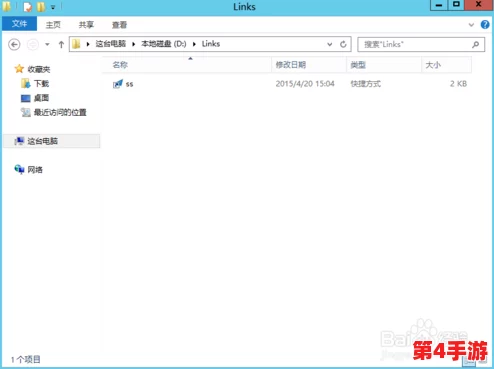Select the ss shortcut file
Image resolution: width=494 pixels, height=369 pixels.
click(x=129, y=84)
